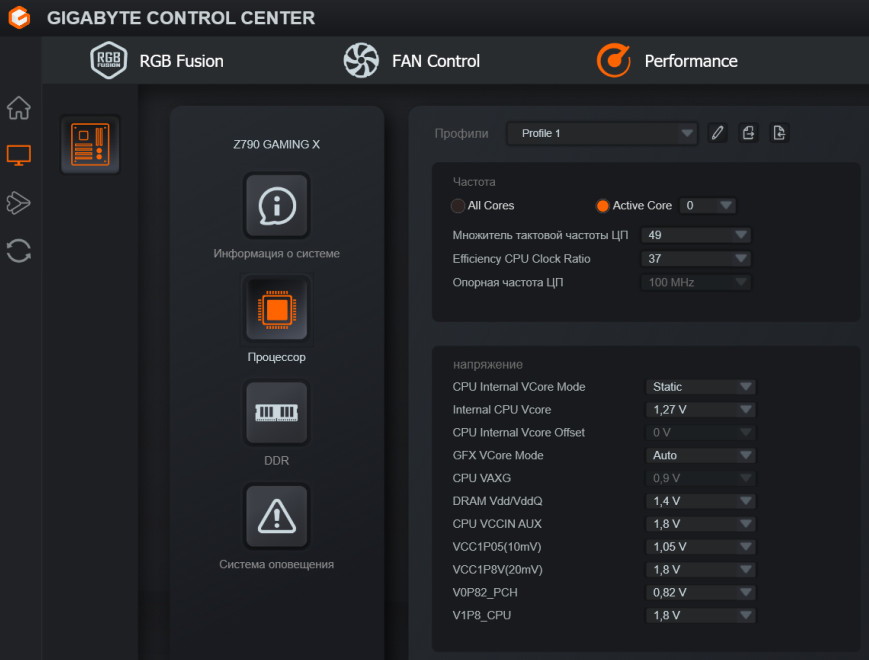The image size is (869, 660).
Task: Open the 100 MHz base clock dropdown
Action: pos(696,283)
